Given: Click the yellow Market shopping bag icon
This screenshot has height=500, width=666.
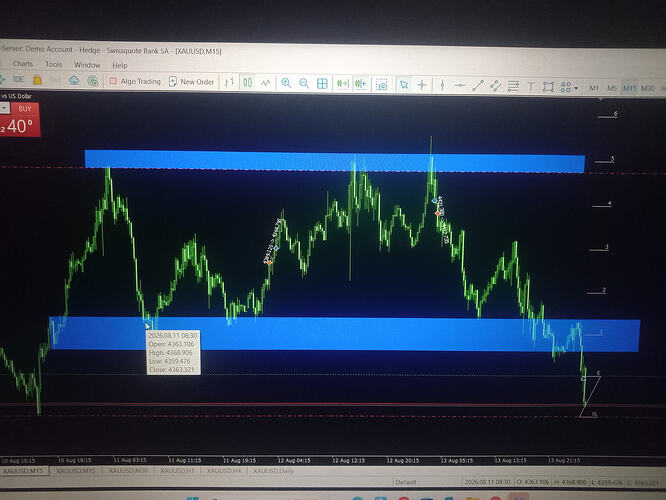Looking at the screenshot, I should click(x=37, y=79).
